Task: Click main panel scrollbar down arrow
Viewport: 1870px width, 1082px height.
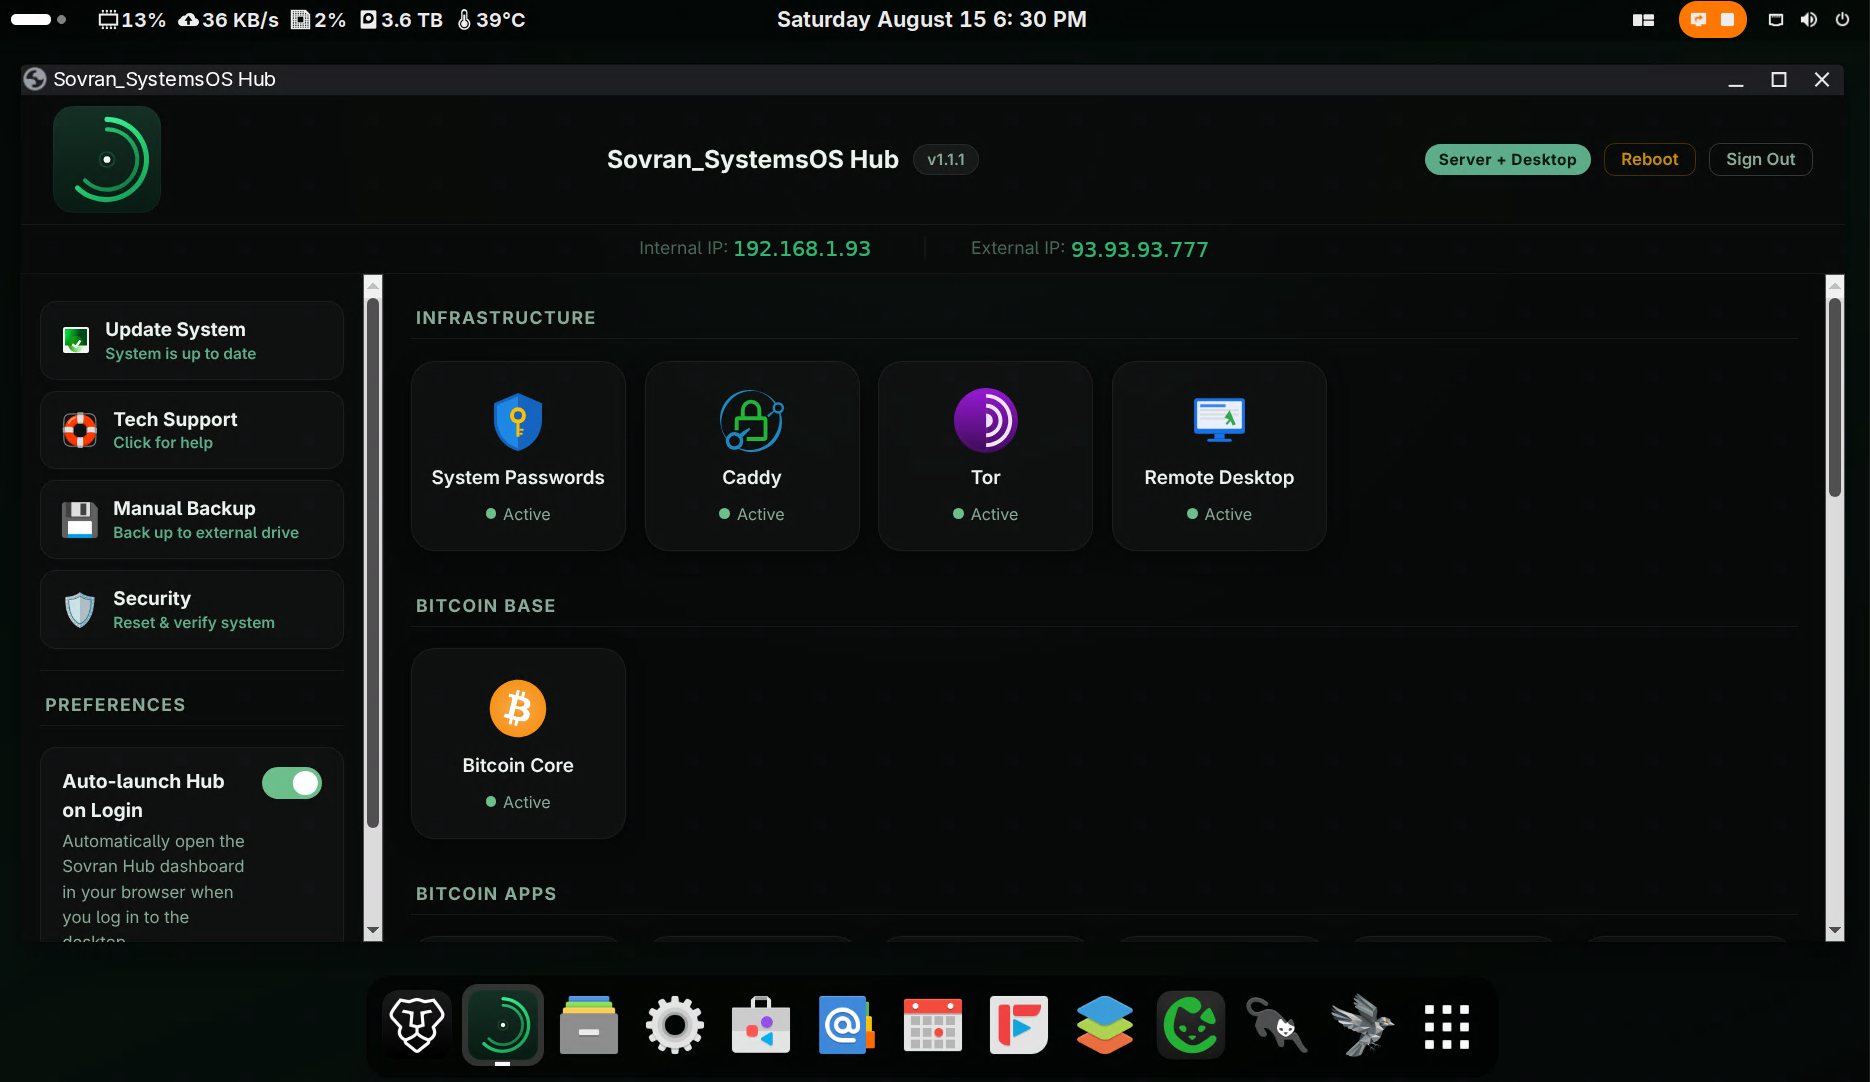Action: point(1835,930)
